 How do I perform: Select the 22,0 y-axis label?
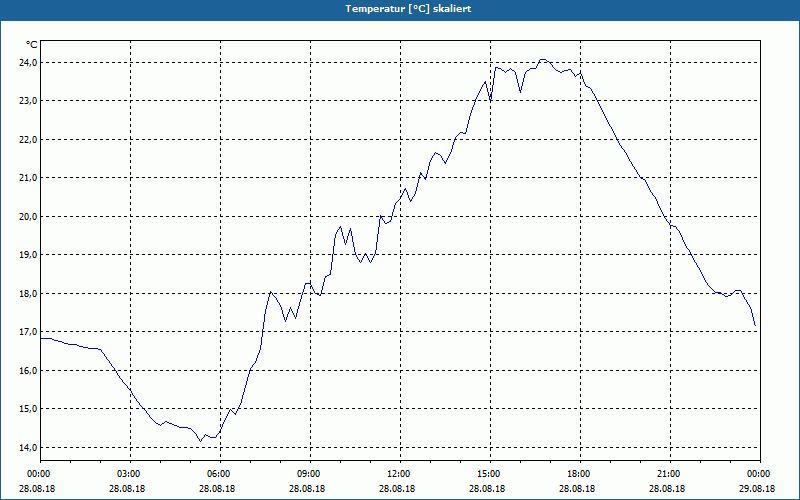pos(29,140)
